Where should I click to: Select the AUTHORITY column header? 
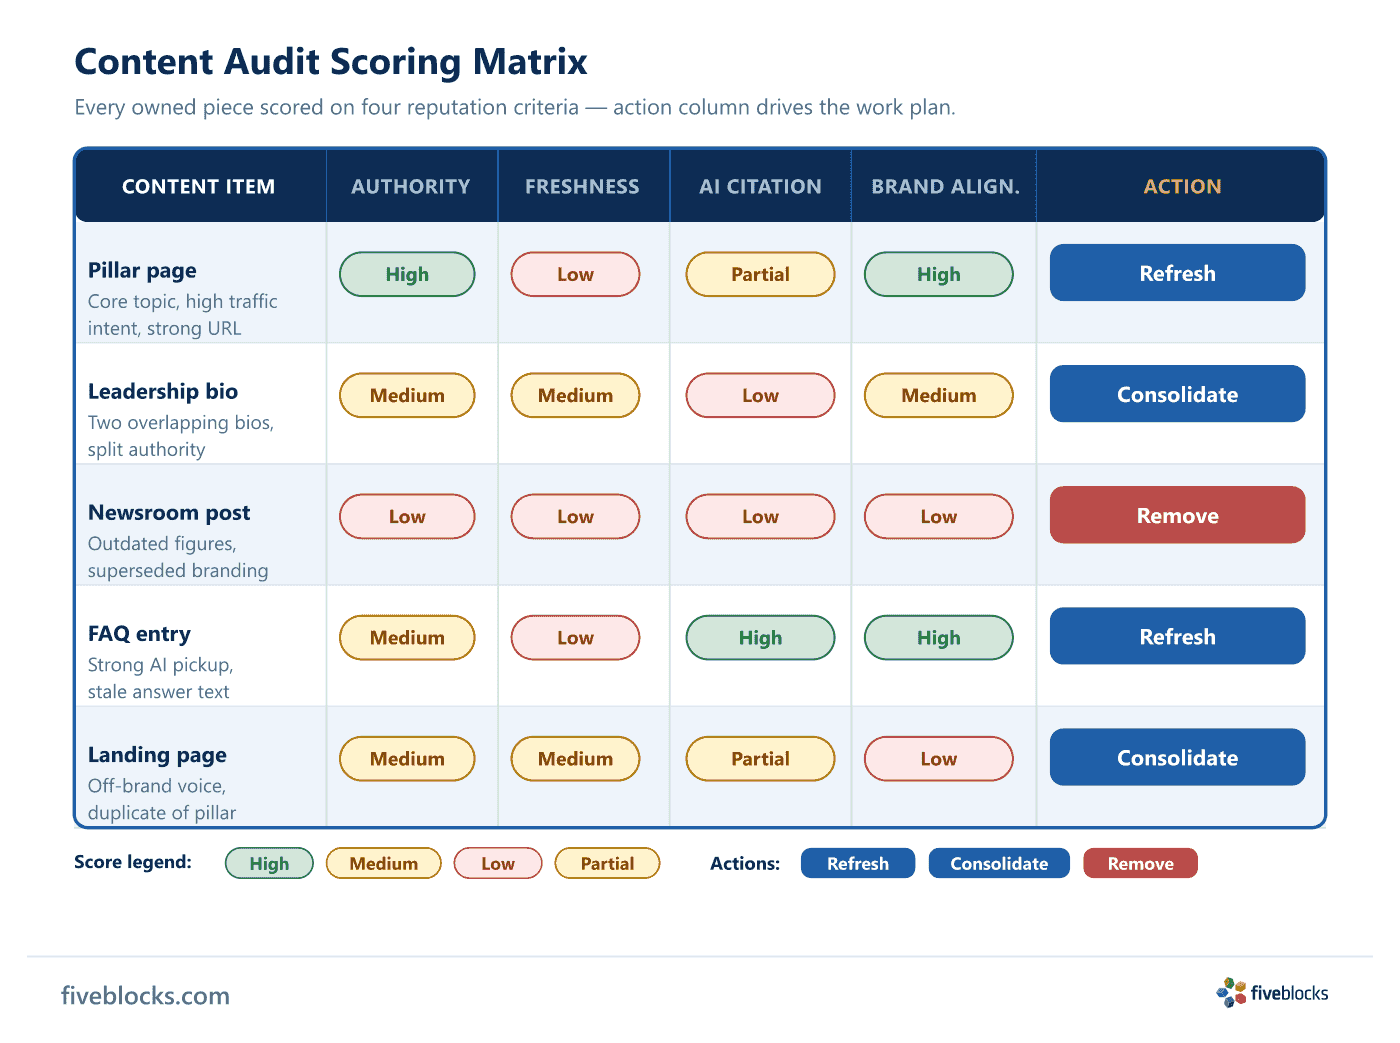pos(411,186)
